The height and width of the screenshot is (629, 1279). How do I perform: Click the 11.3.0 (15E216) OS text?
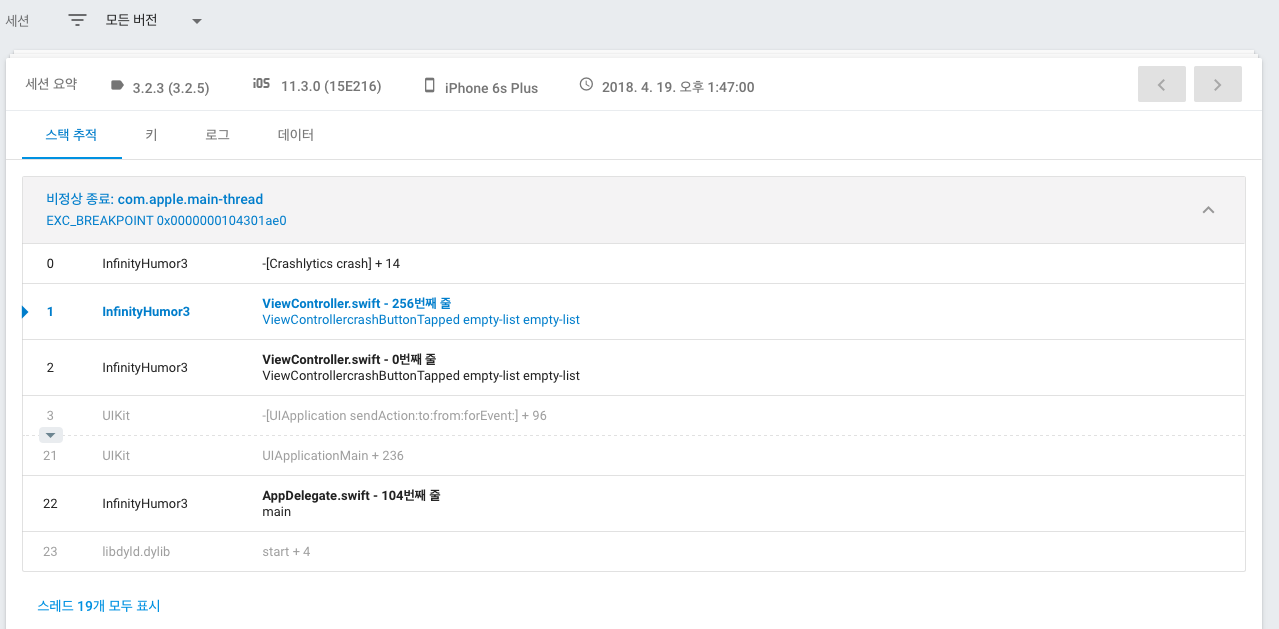click(331, 87)
